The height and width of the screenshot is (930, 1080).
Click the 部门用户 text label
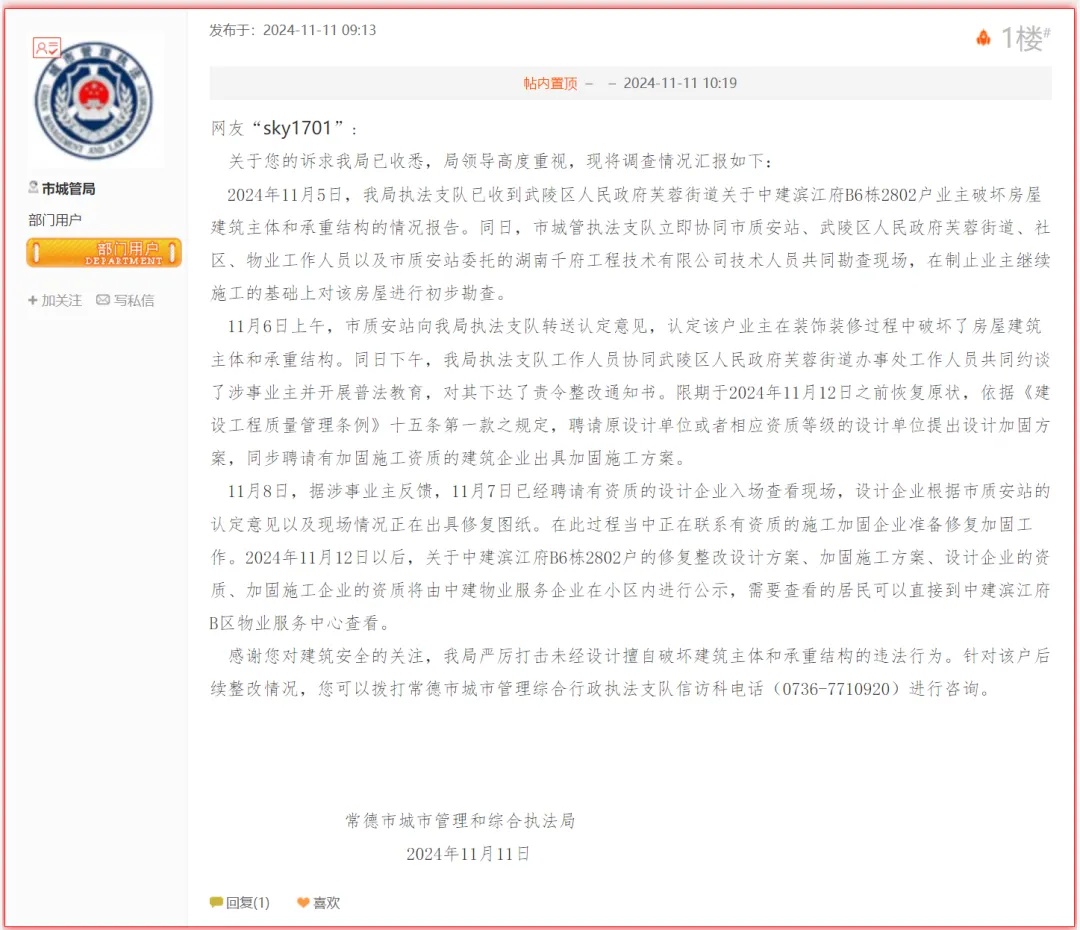55,220
